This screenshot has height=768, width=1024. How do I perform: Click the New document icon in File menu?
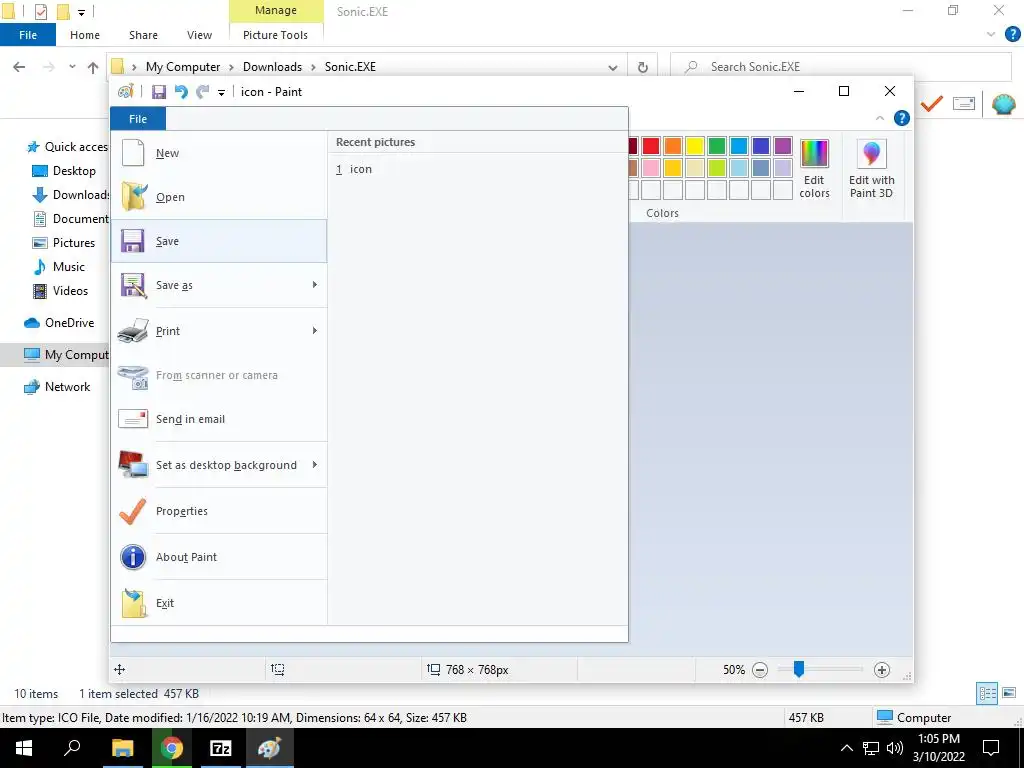point(133,153)
